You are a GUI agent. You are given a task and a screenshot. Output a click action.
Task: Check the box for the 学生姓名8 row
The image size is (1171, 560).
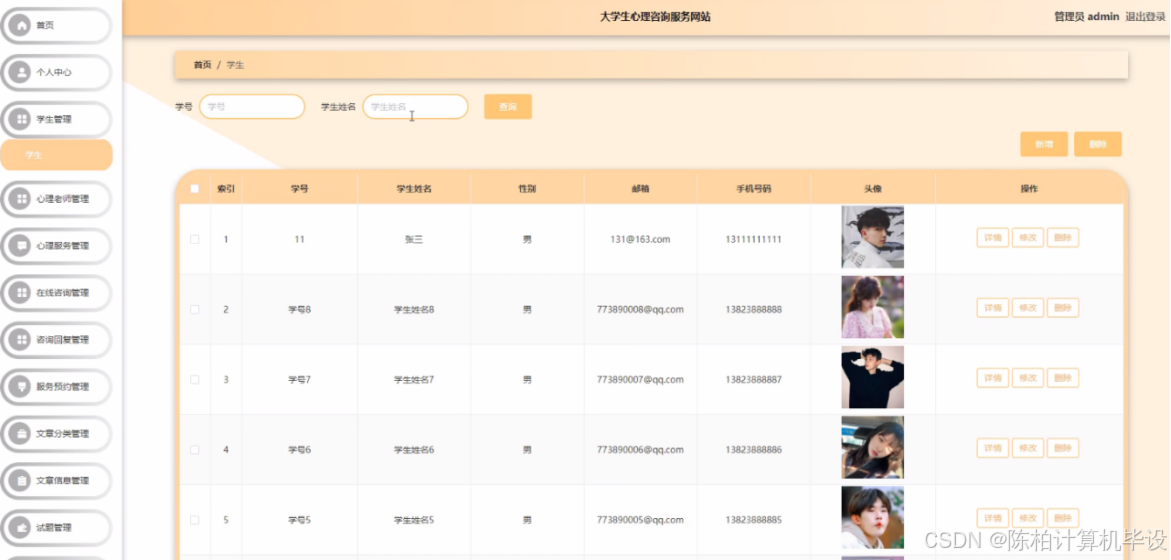195,309
